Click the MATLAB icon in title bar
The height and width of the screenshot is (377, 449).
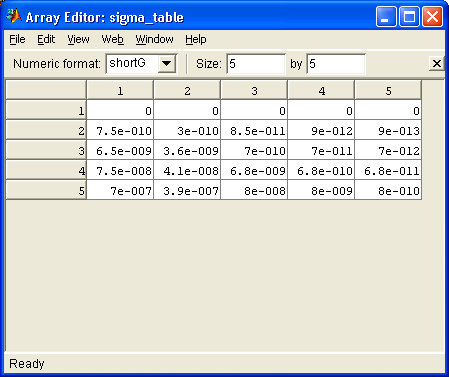(14, 16)
